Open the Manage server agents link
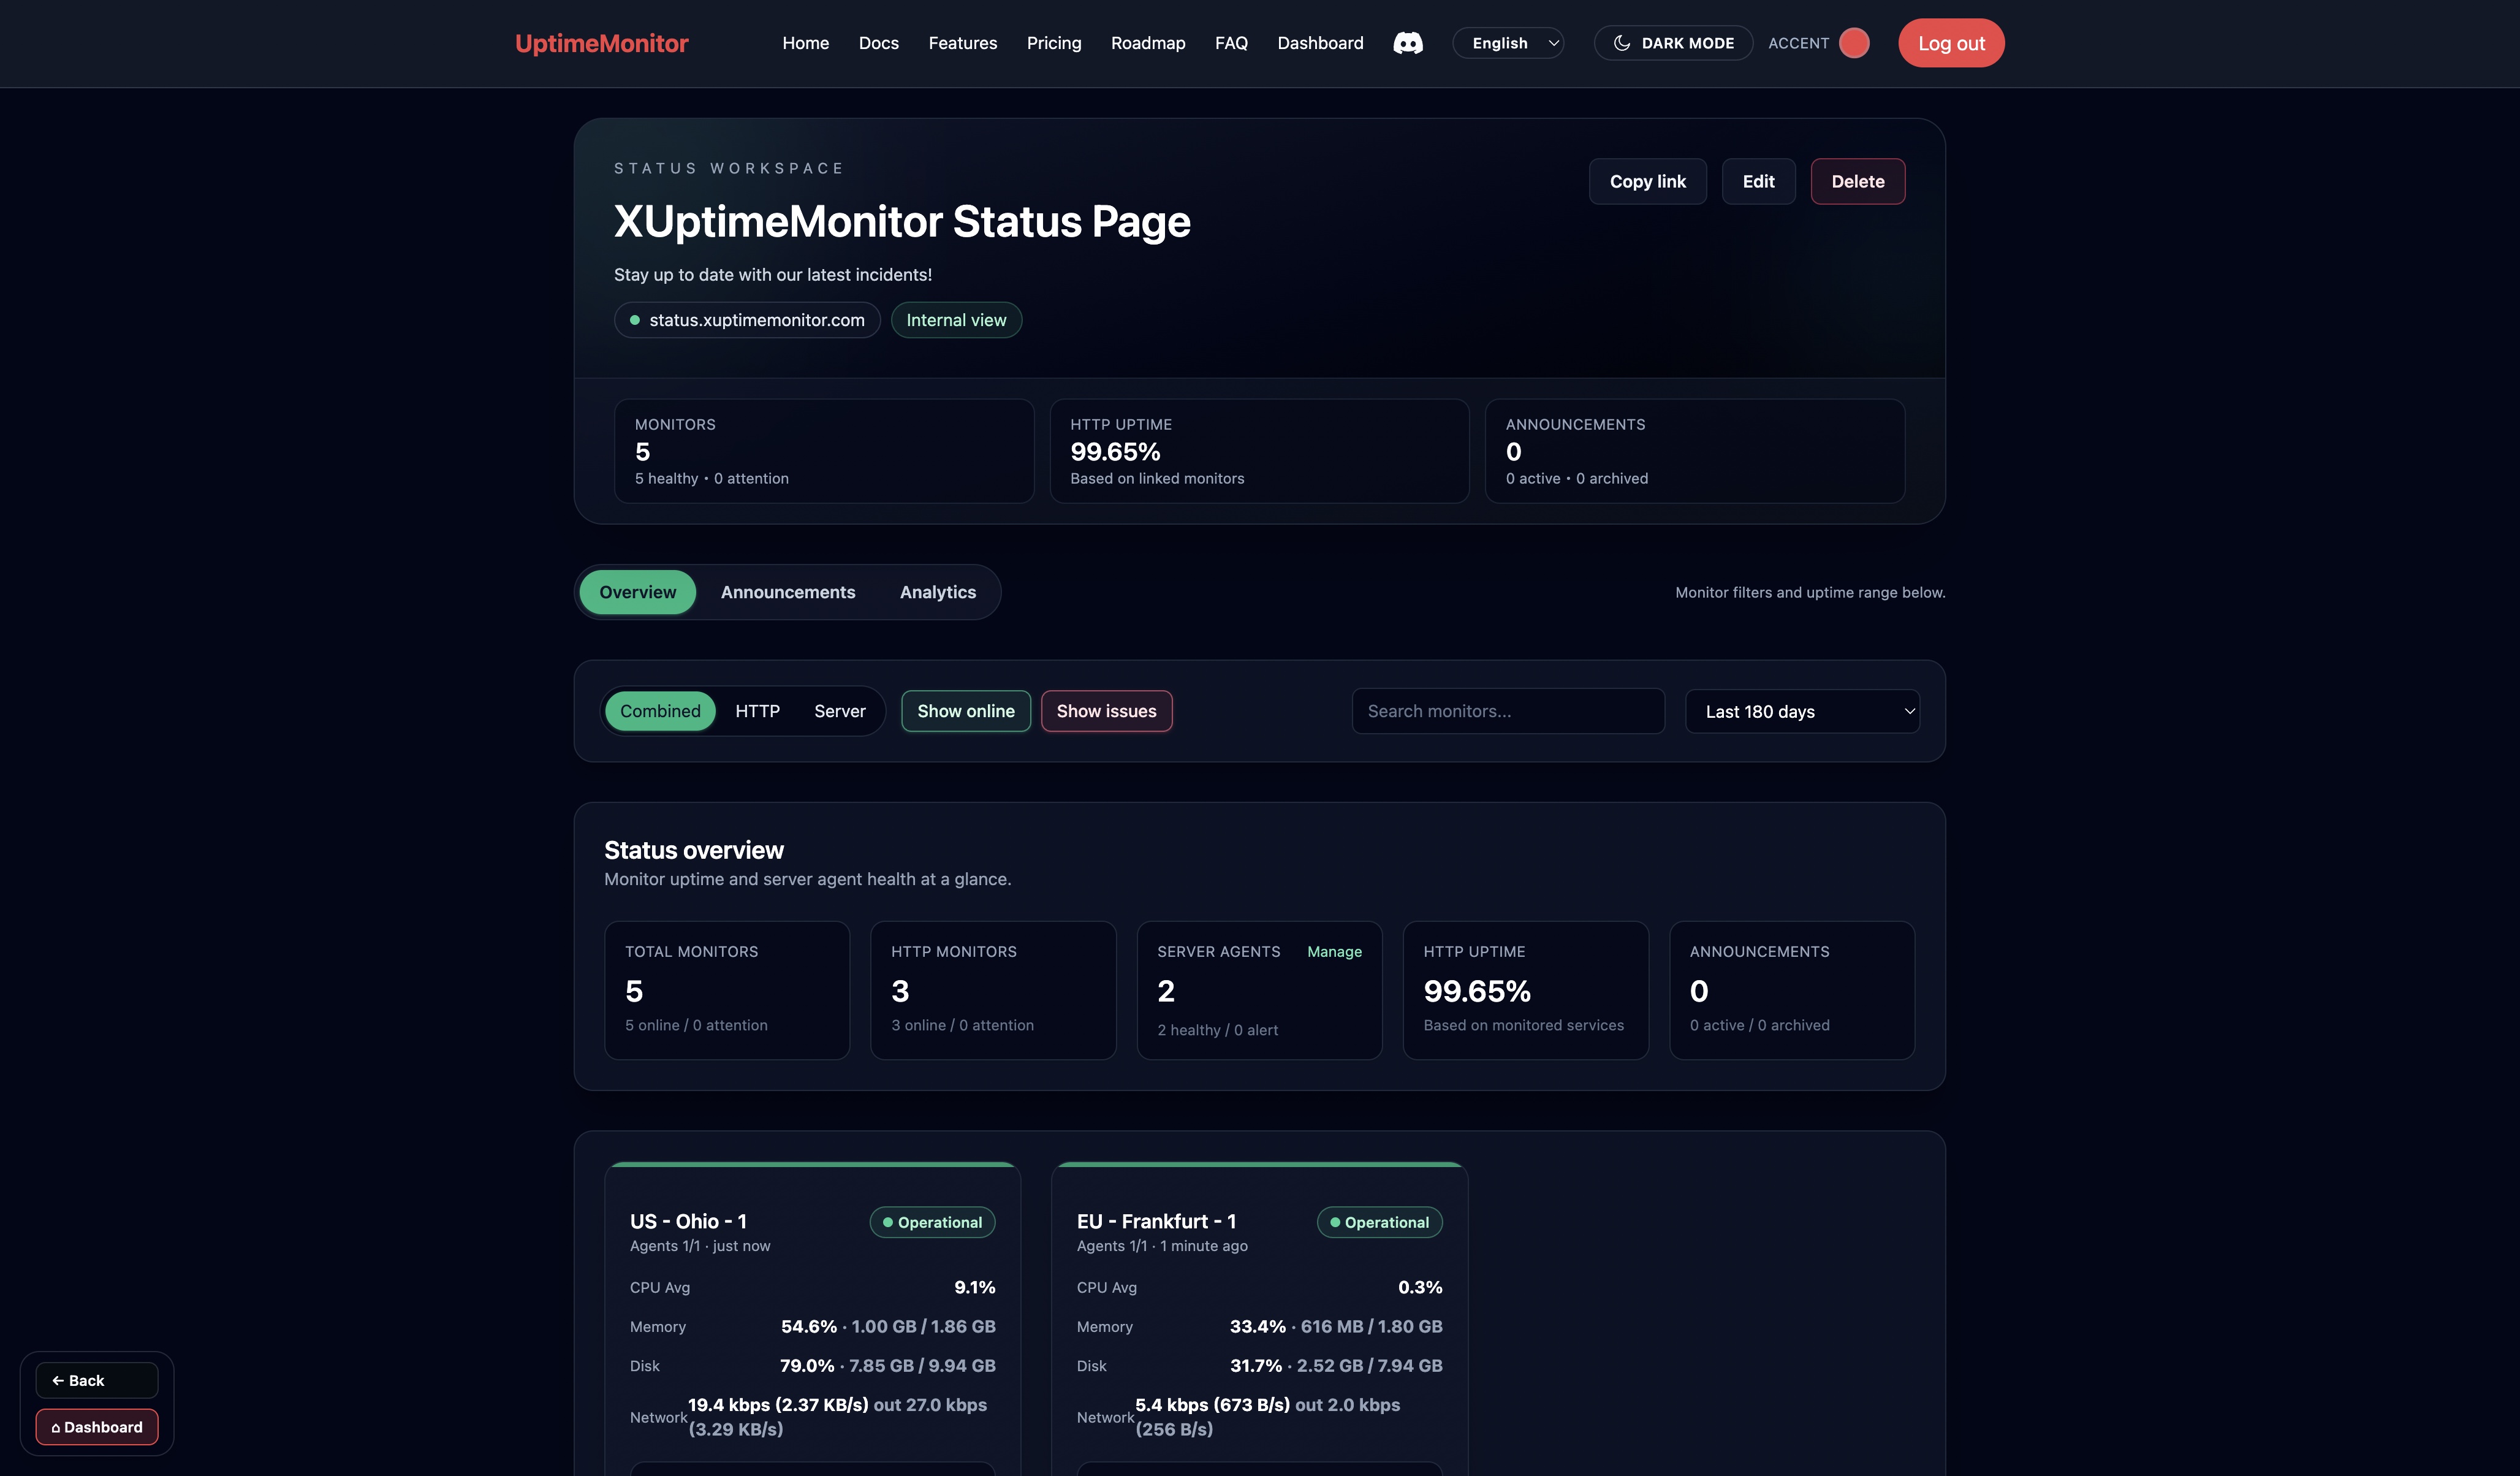Image resolution: width=2520 pixels, height=1476 pixels. point(1334,951)
